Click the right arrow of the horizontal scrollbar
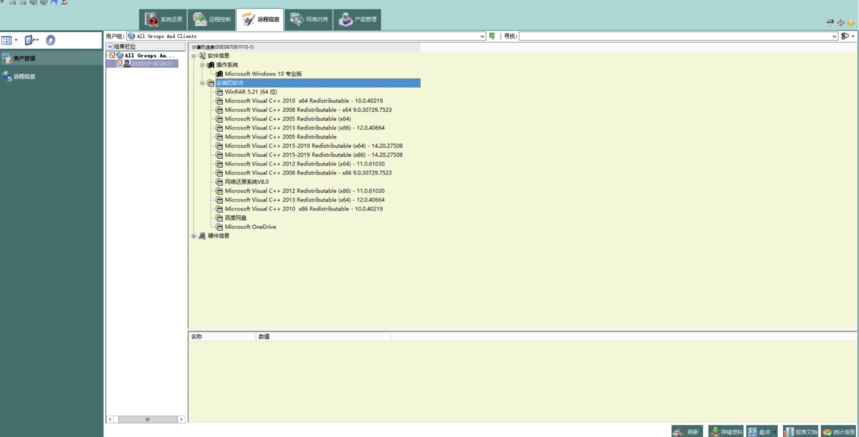Image resolution: width=859 pixels, height=437 pixels. point(181,419)
